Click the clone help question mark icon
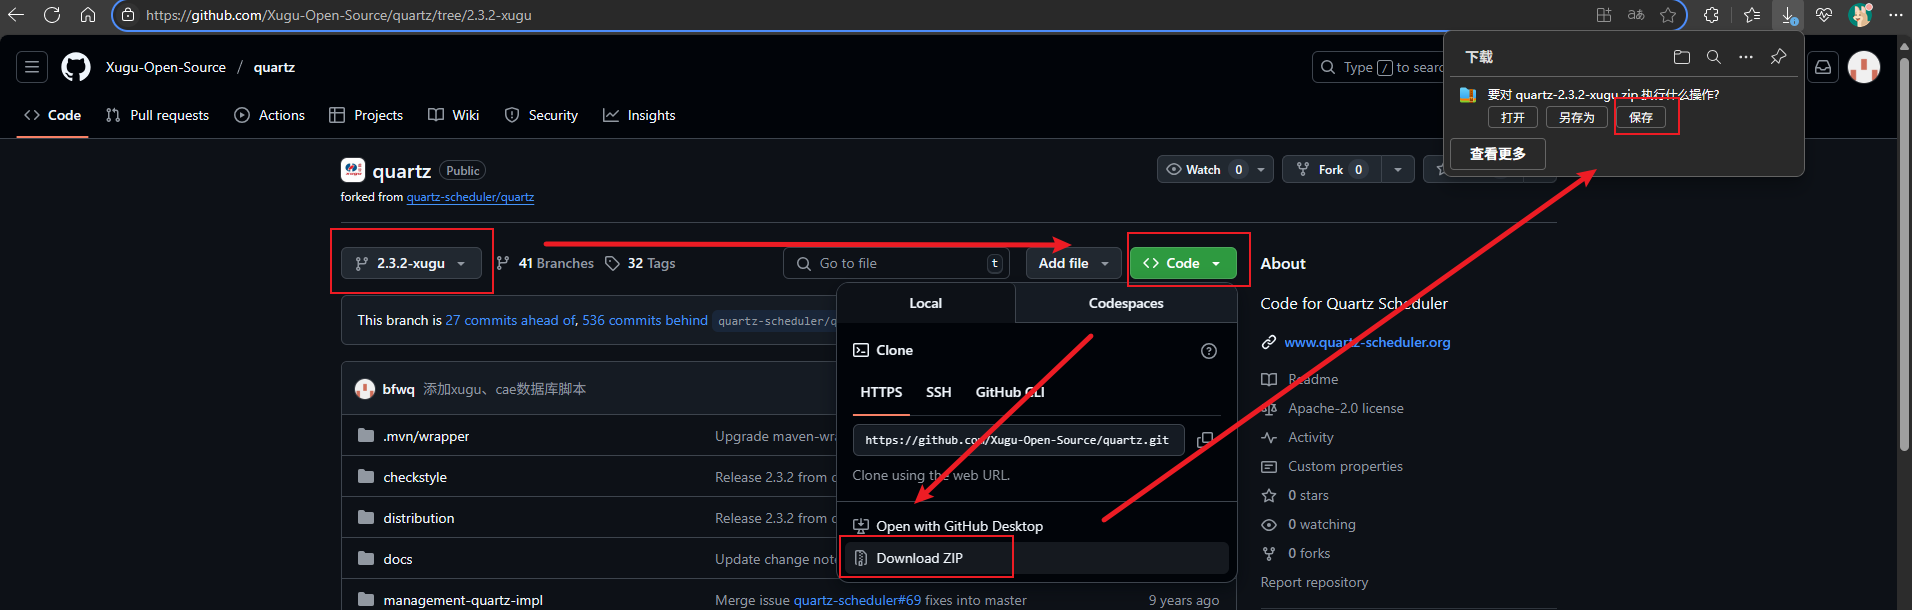 (x=1208, y=351)
